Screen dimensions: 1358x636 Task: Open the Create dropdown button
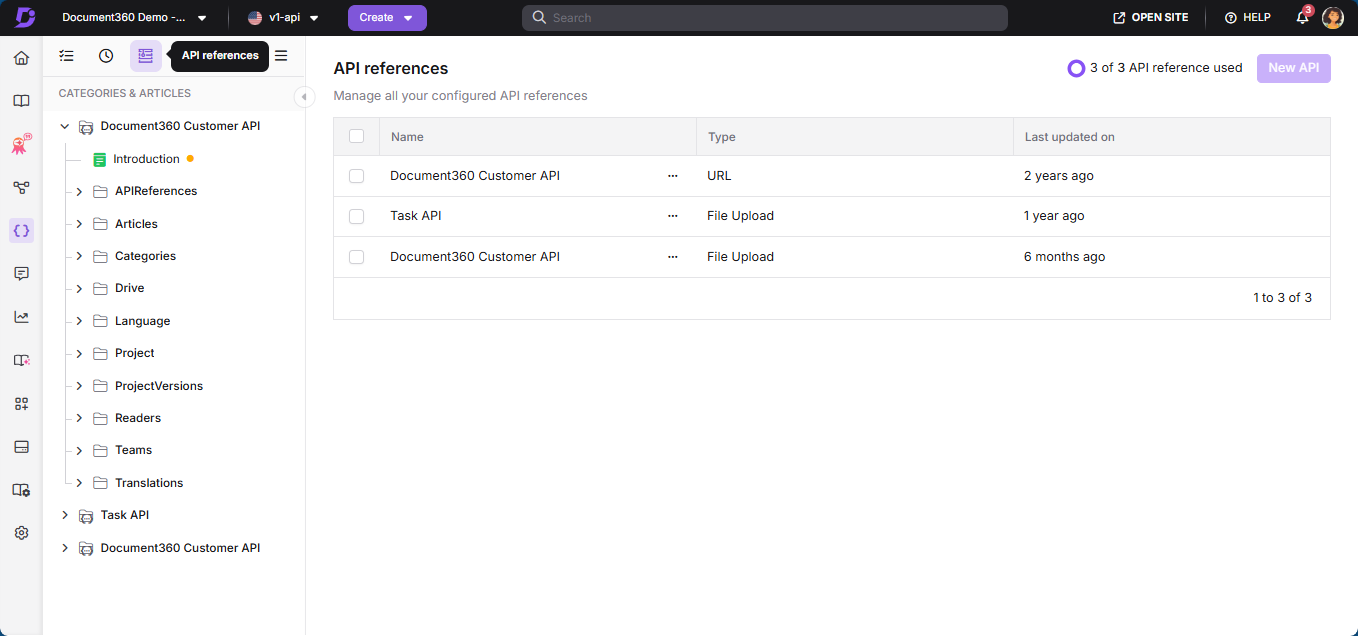(x=387, y=18)
